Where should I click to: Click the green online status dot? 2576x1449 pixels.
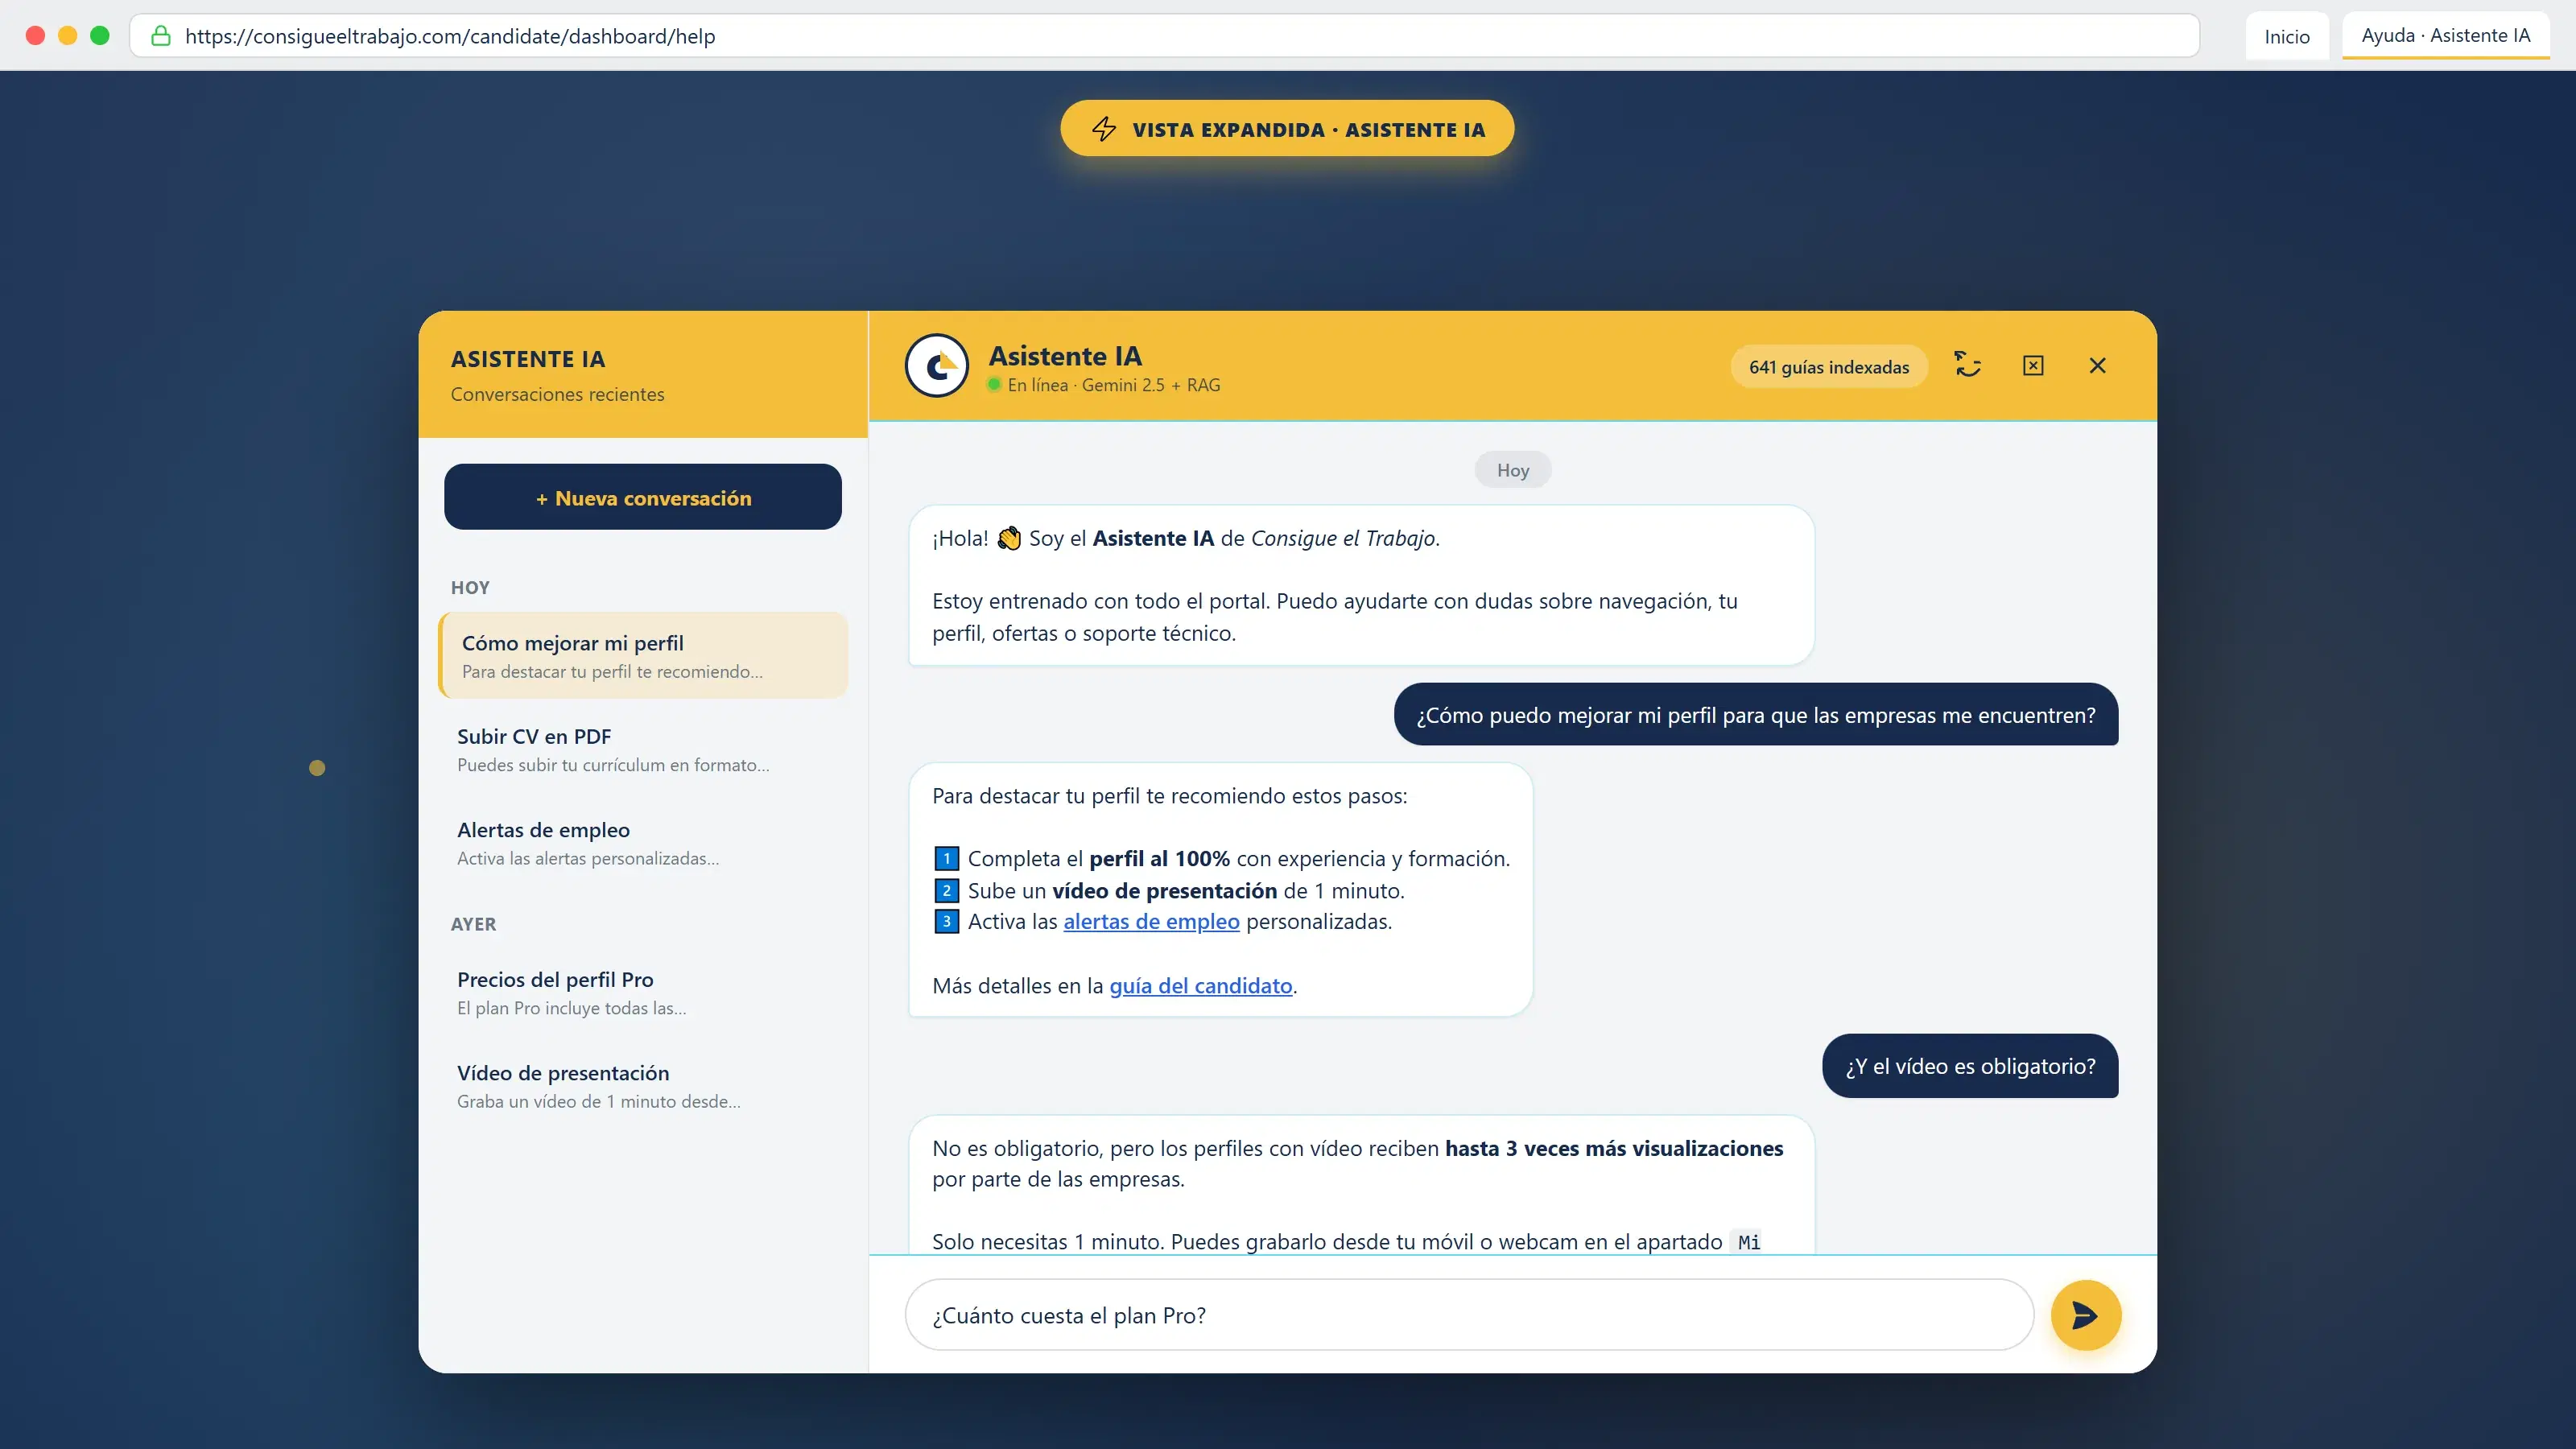point(995,385)
